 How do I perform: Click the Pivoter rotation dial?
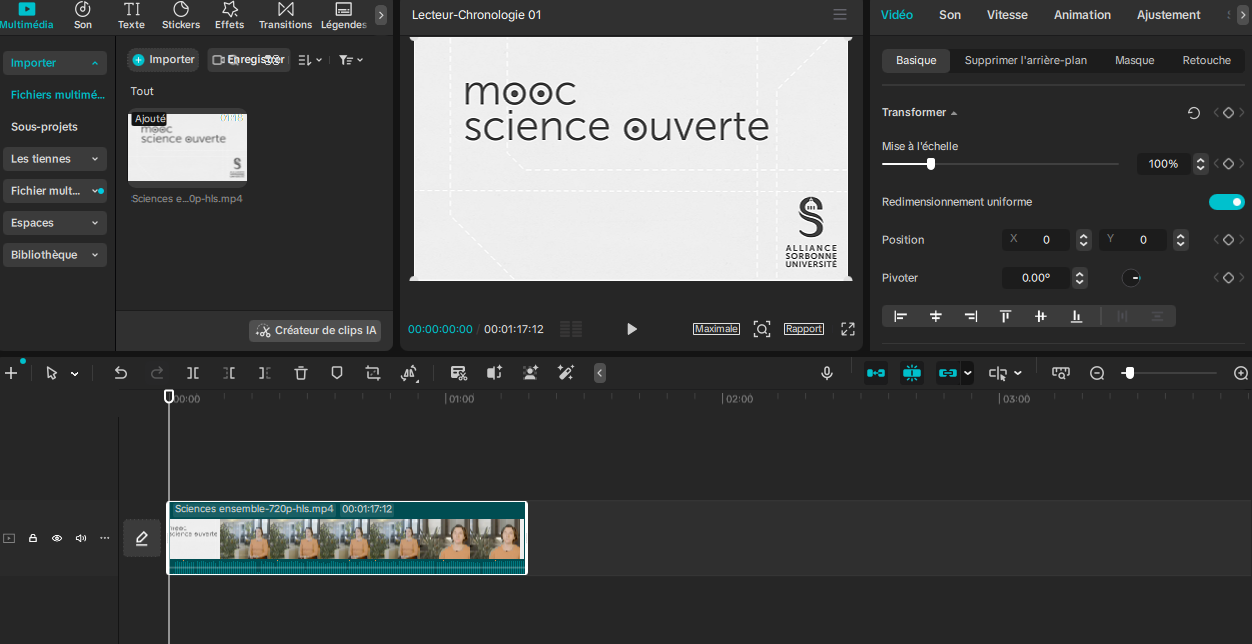pos(1131,278)
